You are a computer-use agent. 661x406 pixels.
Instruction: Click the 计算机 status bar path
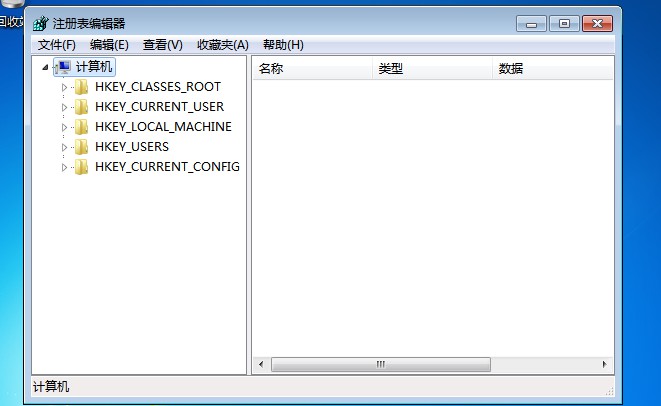(51, 387)
